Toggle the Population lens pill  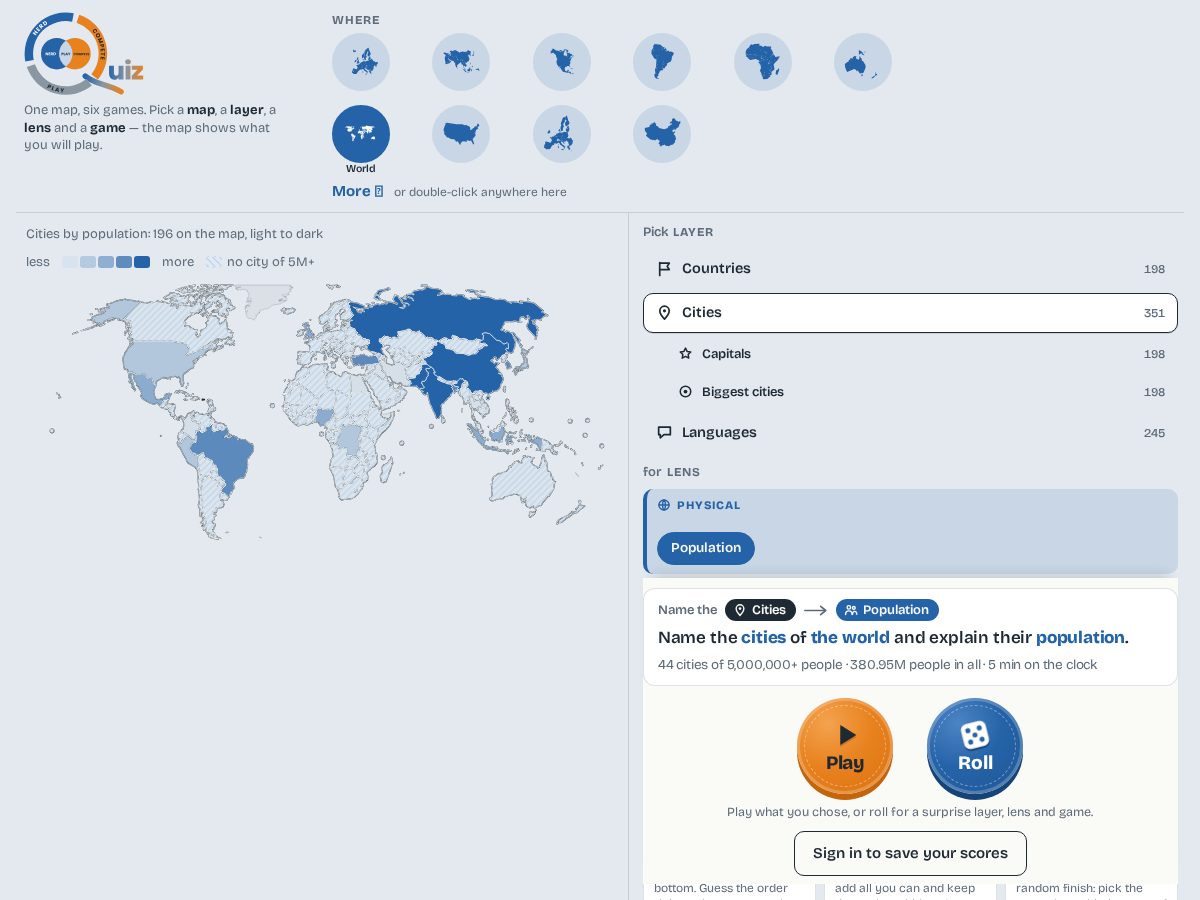706,548
